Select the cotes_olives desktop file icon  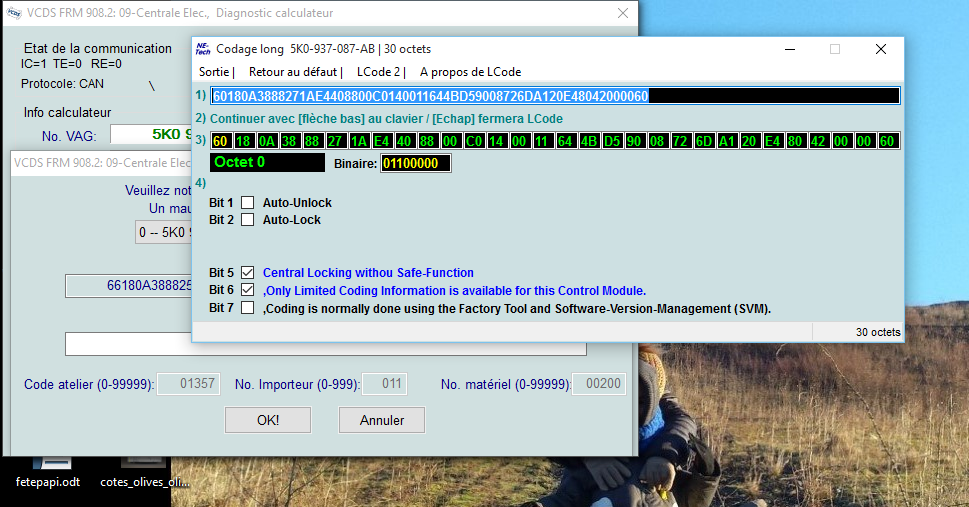(x=144, y=466)
